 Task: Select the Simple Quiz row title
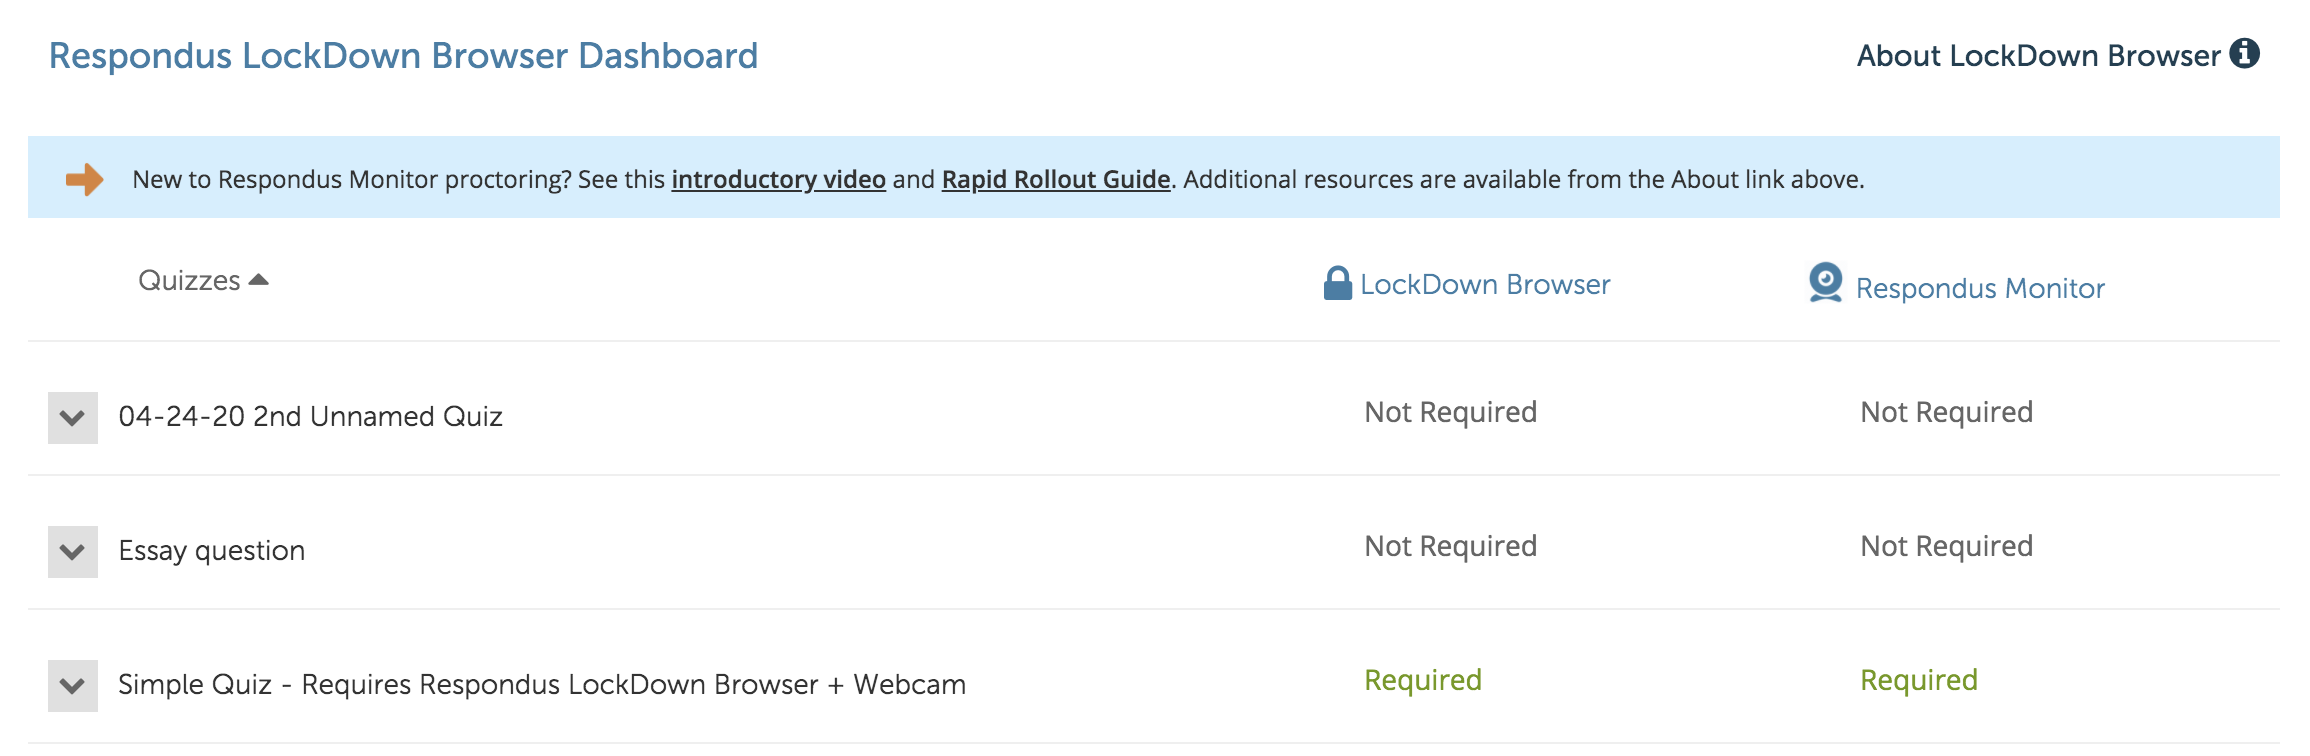(x=542, y=684)
